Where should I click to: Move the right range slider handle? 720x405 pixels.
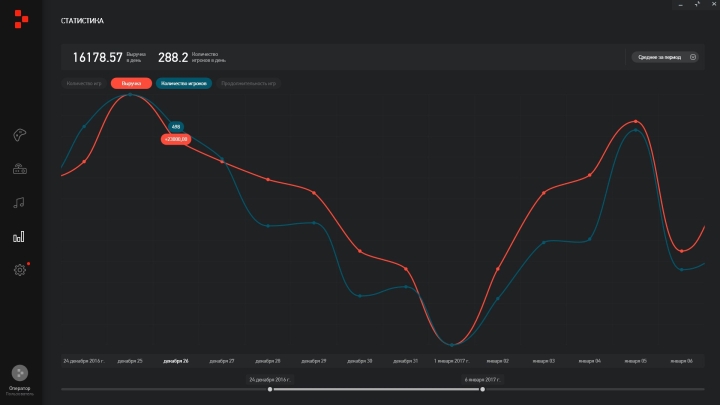[483, 389]
